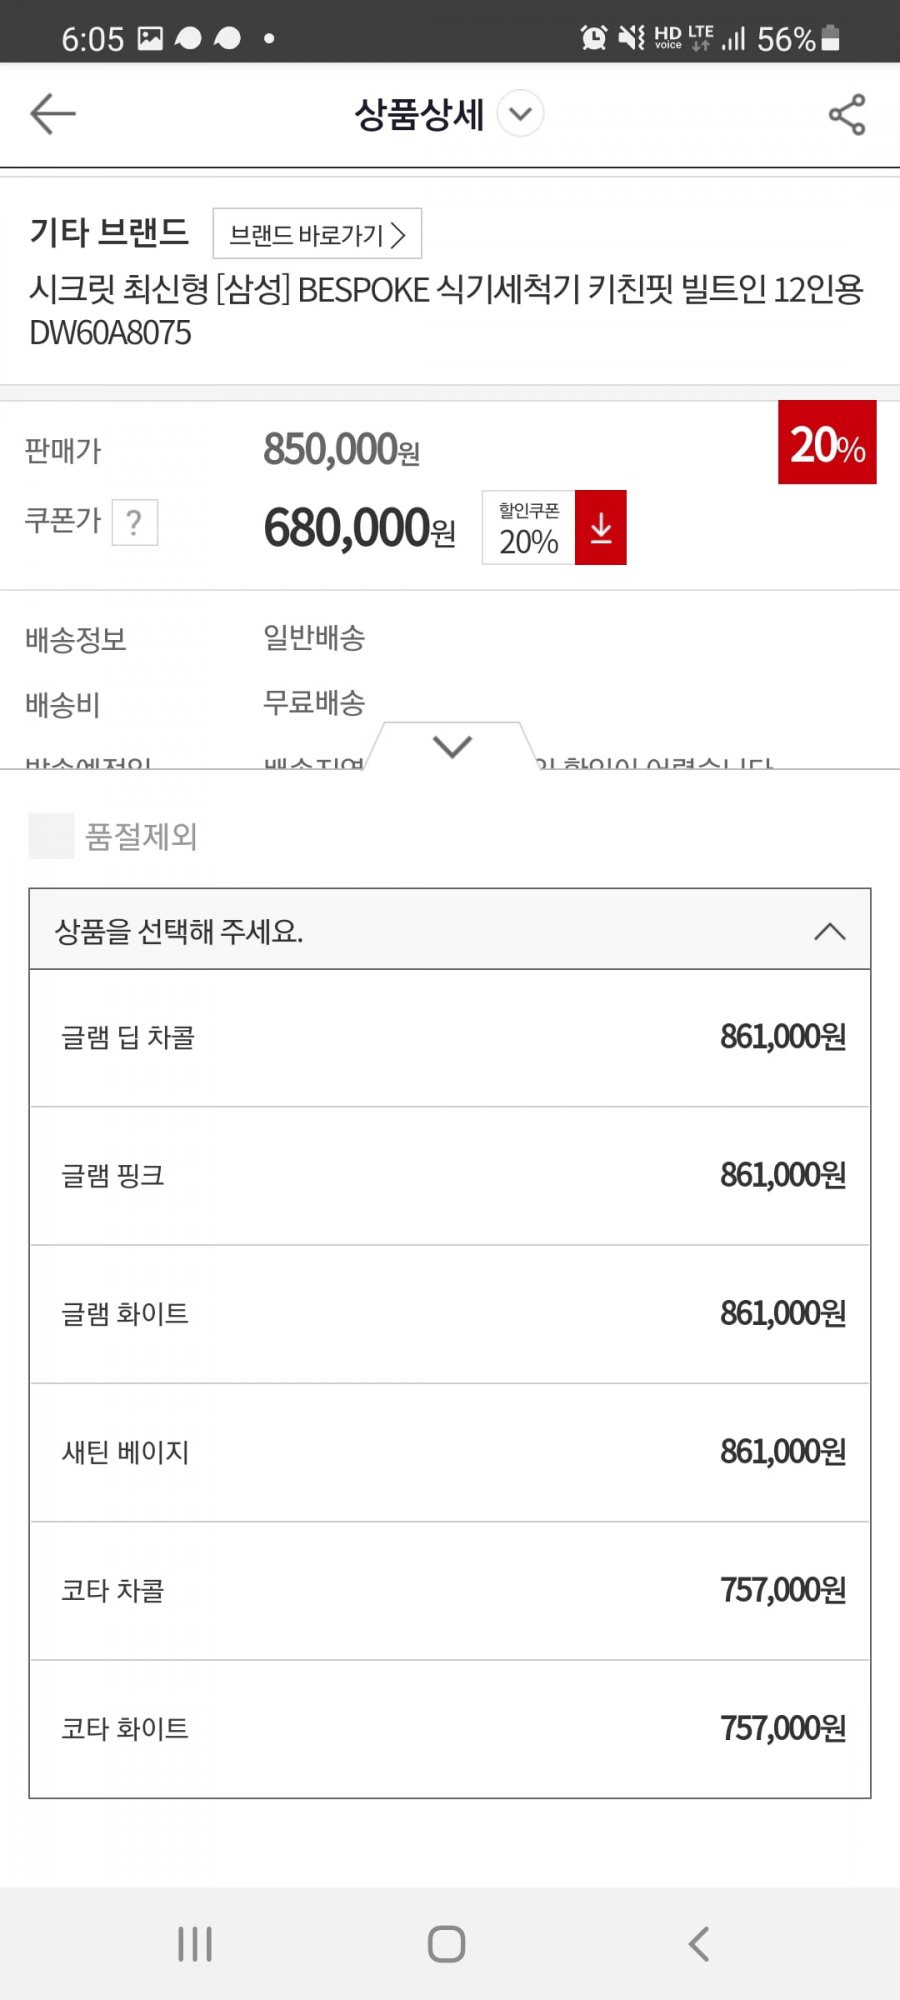Tap the Android recent apps icon
900x2000 pixels.
195,1944
